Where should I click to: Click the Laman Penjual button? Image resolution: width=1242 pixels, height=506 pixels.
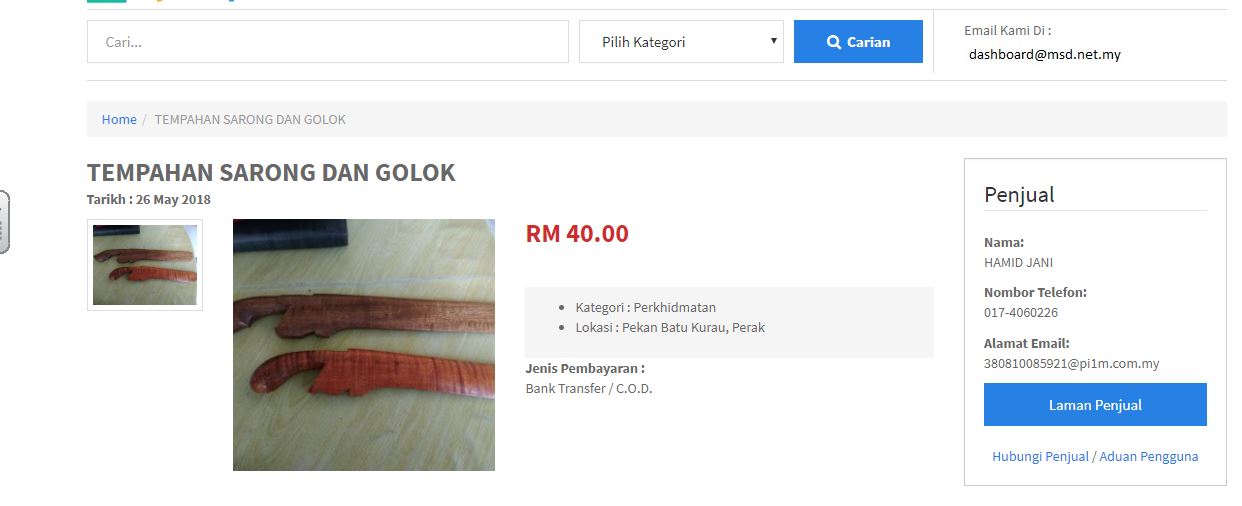[1095, 405]
